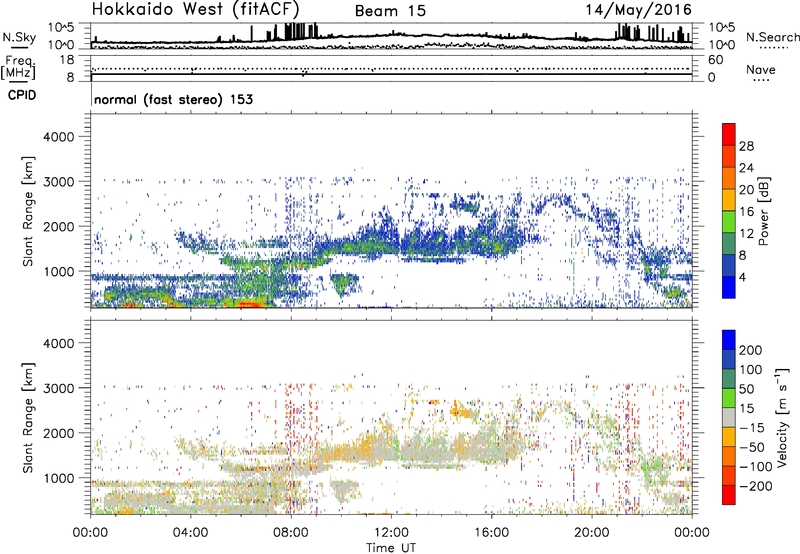Click the "08:00" time tick label
The width and height of the screenshot is (800, 554).
click(291, 533)
